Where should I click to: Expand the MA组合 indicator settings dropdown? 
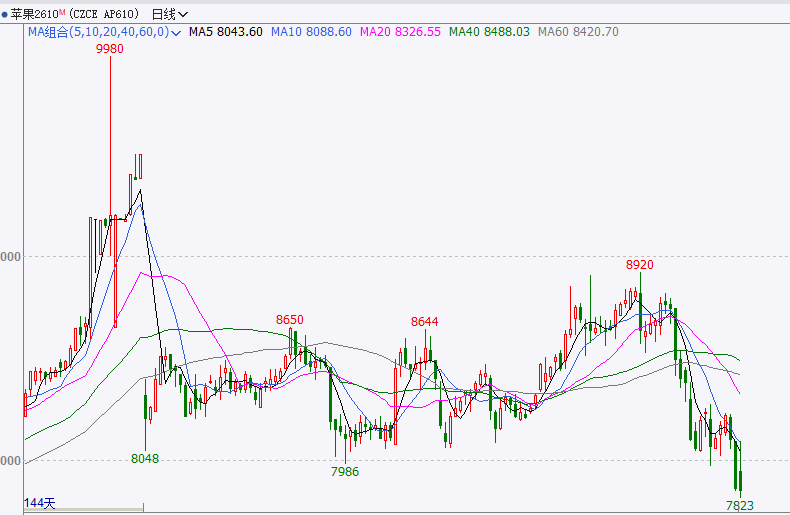click(176, 33)
